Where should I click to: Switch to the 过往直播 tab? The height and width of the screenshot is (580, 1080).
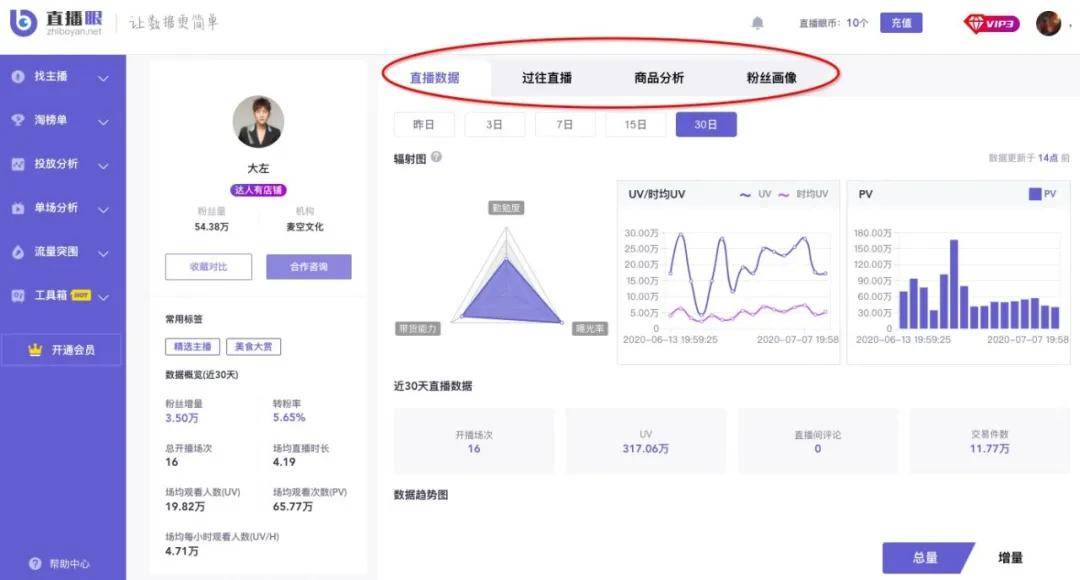coord(547,77)
